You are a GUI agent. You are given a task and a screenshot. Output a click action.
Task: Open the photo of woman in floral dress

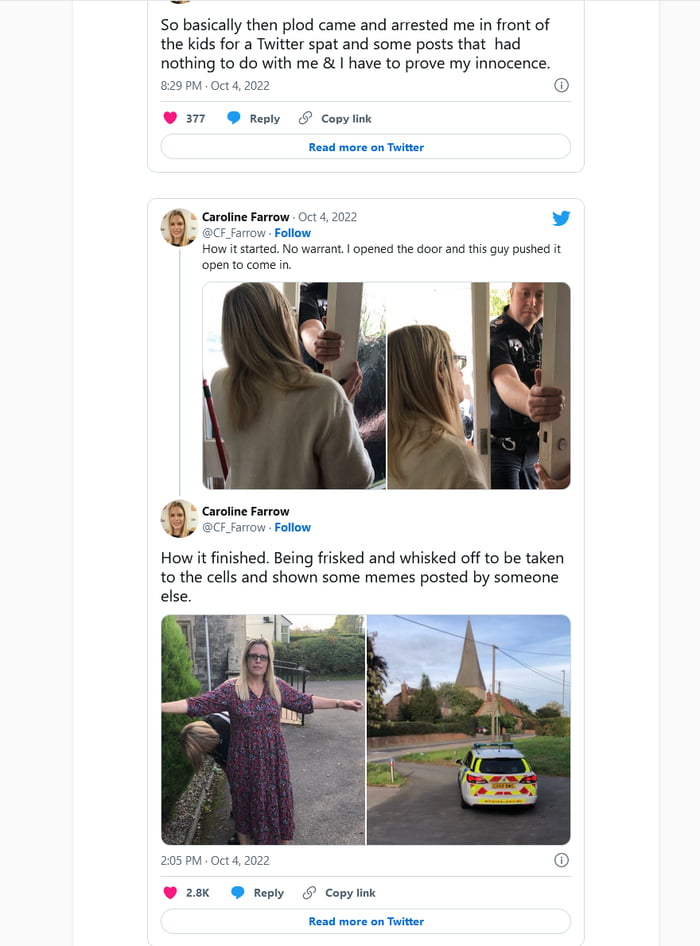(263, 730)
